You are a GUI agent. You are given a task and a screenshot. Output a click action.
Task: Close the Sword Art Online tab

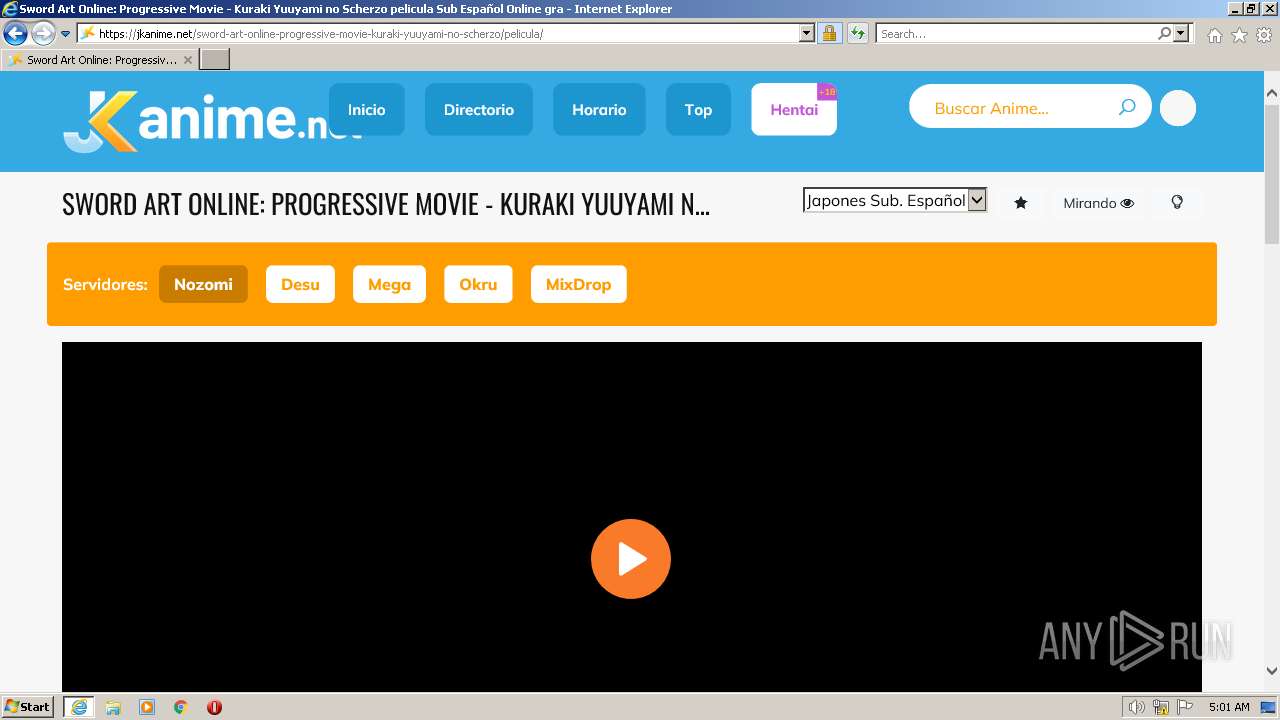click(x=188, y=60)
